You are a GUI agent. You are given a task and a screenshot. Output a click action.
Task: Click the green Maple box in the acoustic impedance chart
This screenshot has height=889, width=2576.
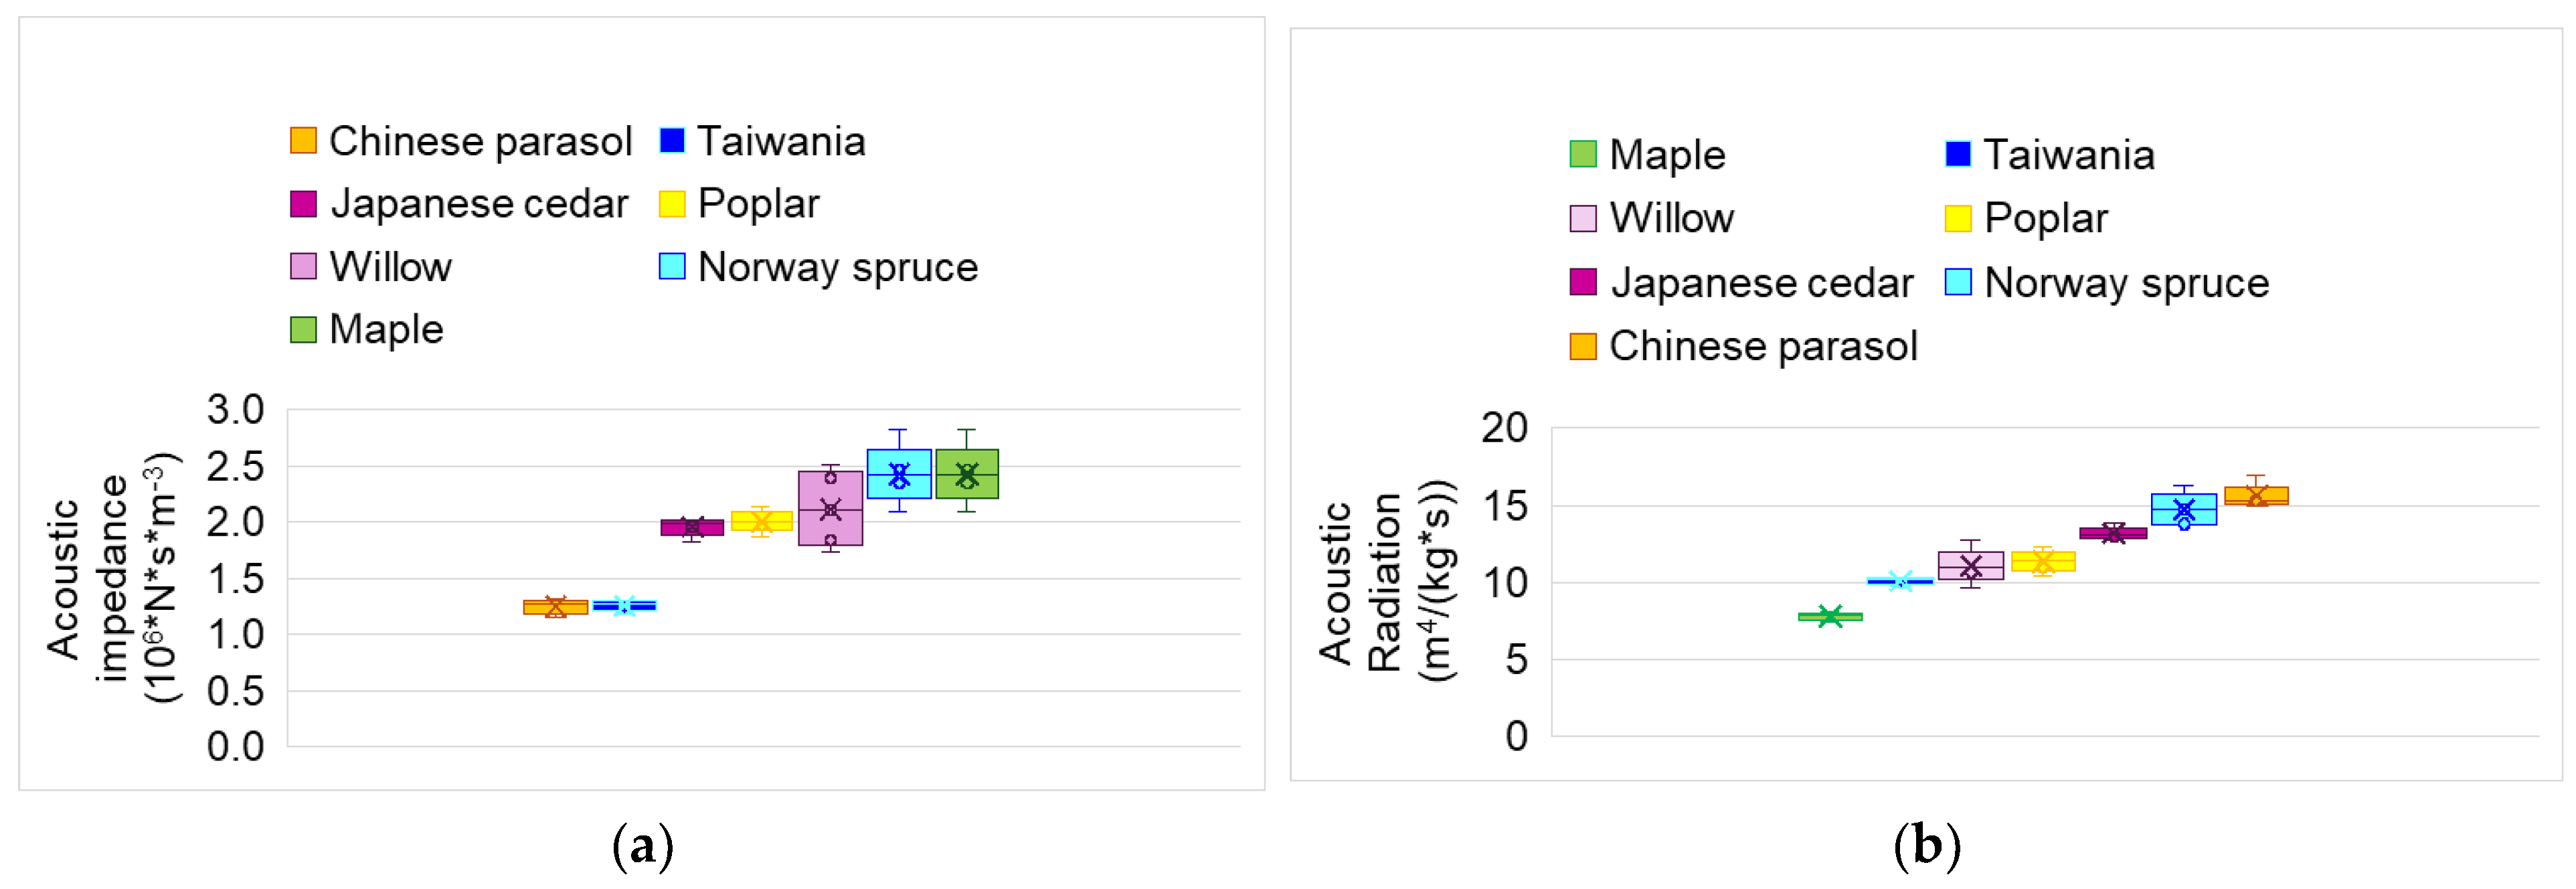coord(967,474)
